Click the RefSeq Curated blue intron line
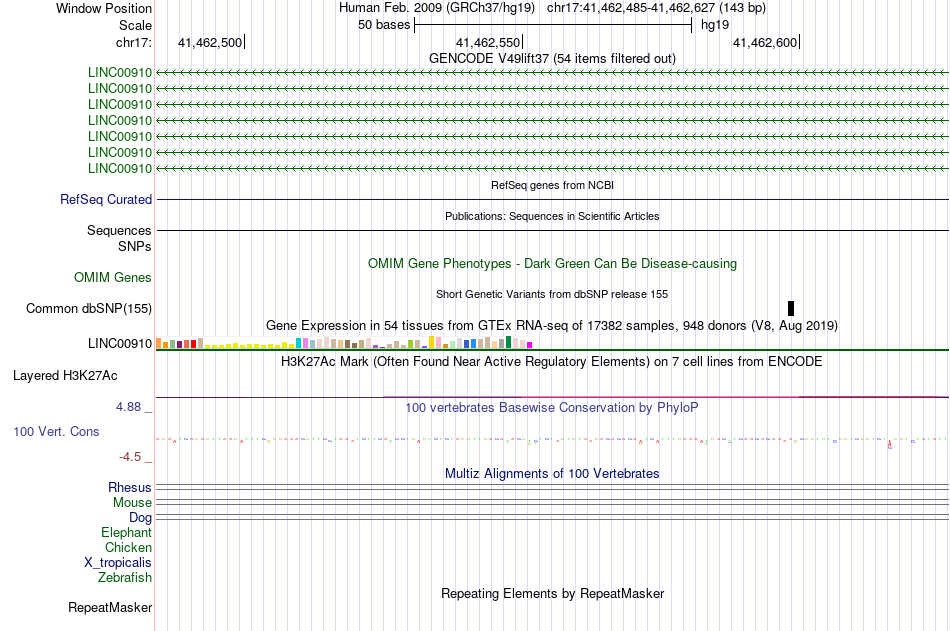 (553, 199)
